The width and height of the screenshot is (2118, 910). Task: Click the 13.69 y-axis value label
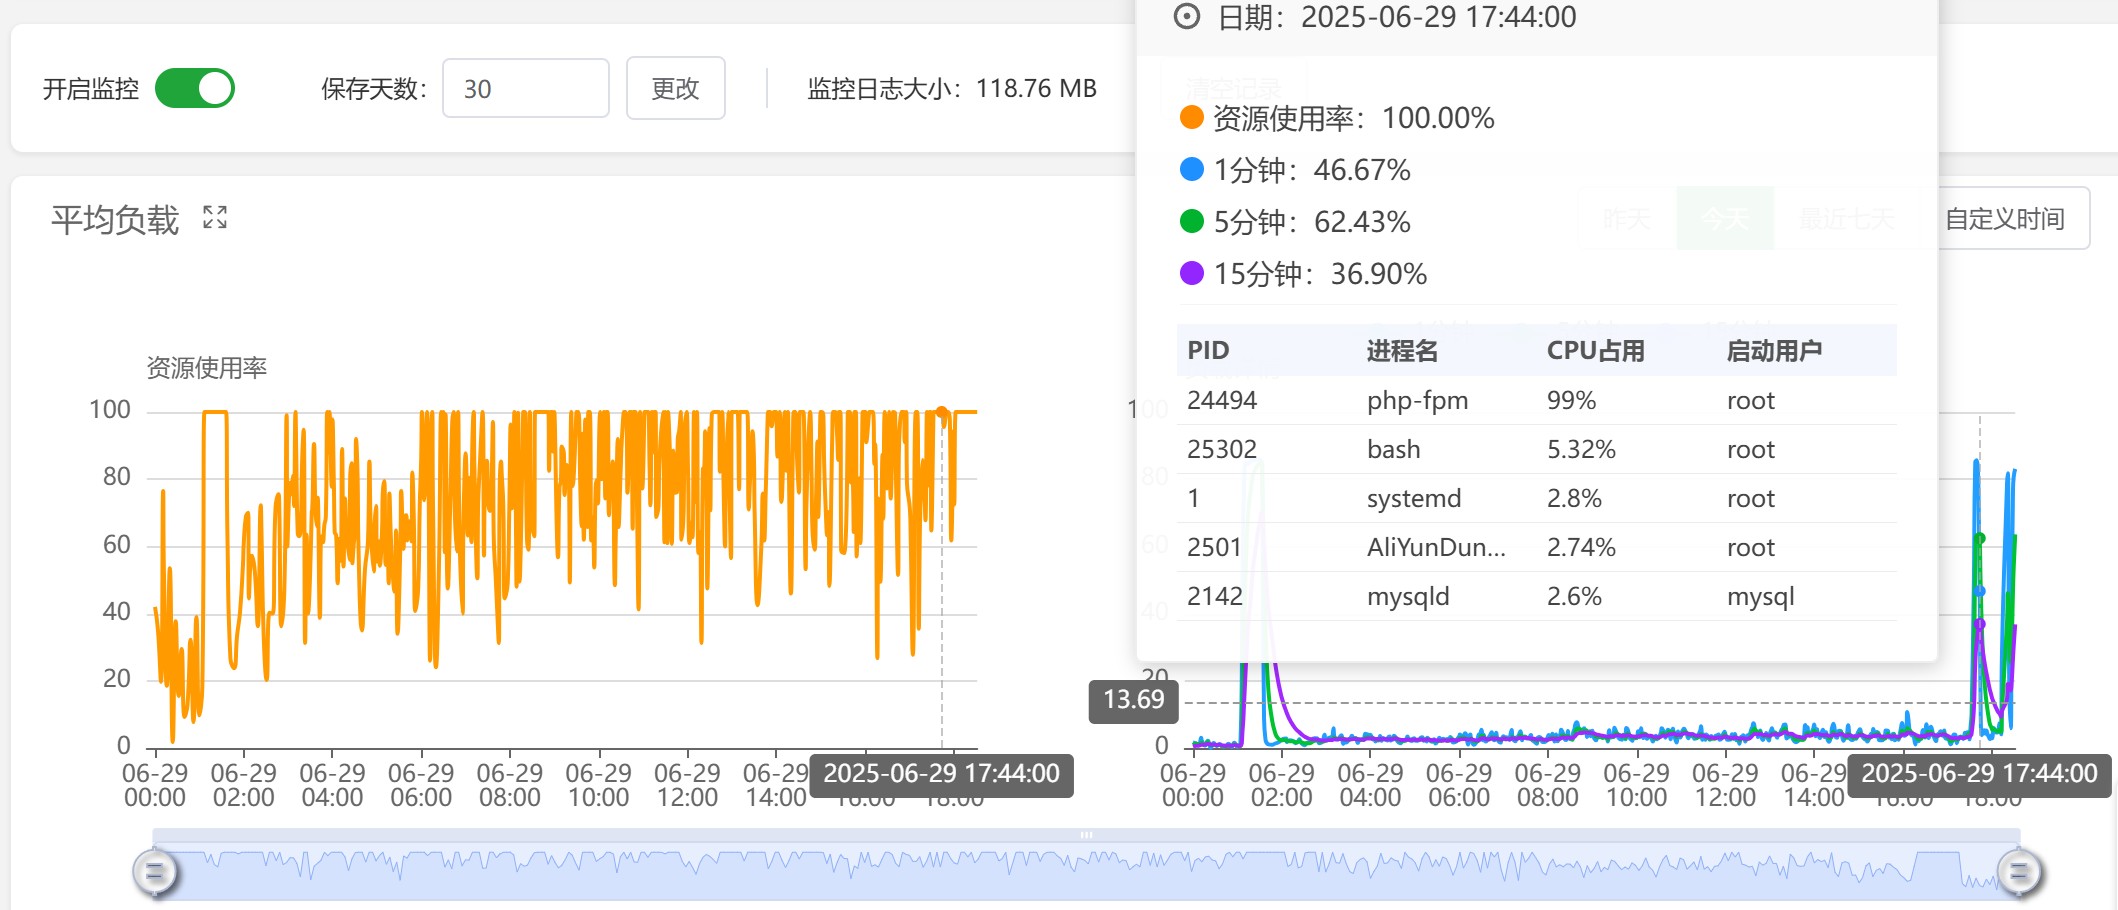click(x=1133, y=699)
